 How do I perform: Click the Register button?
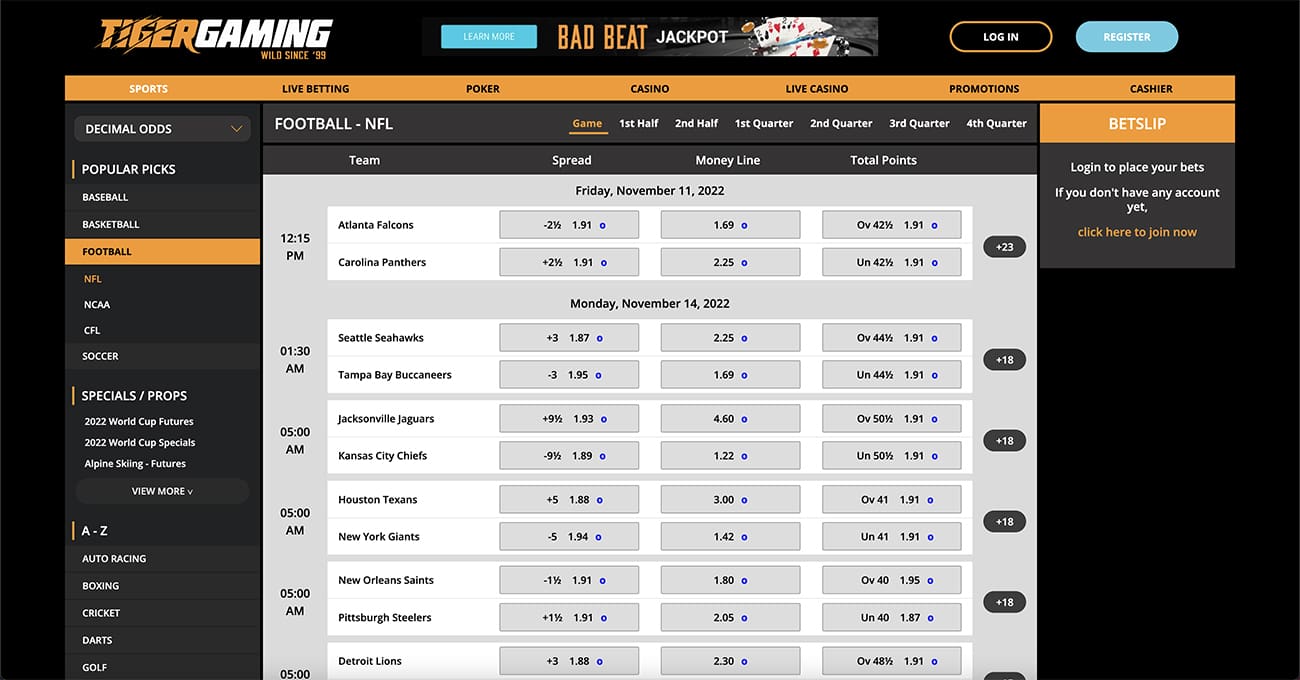click(1127, 37)
